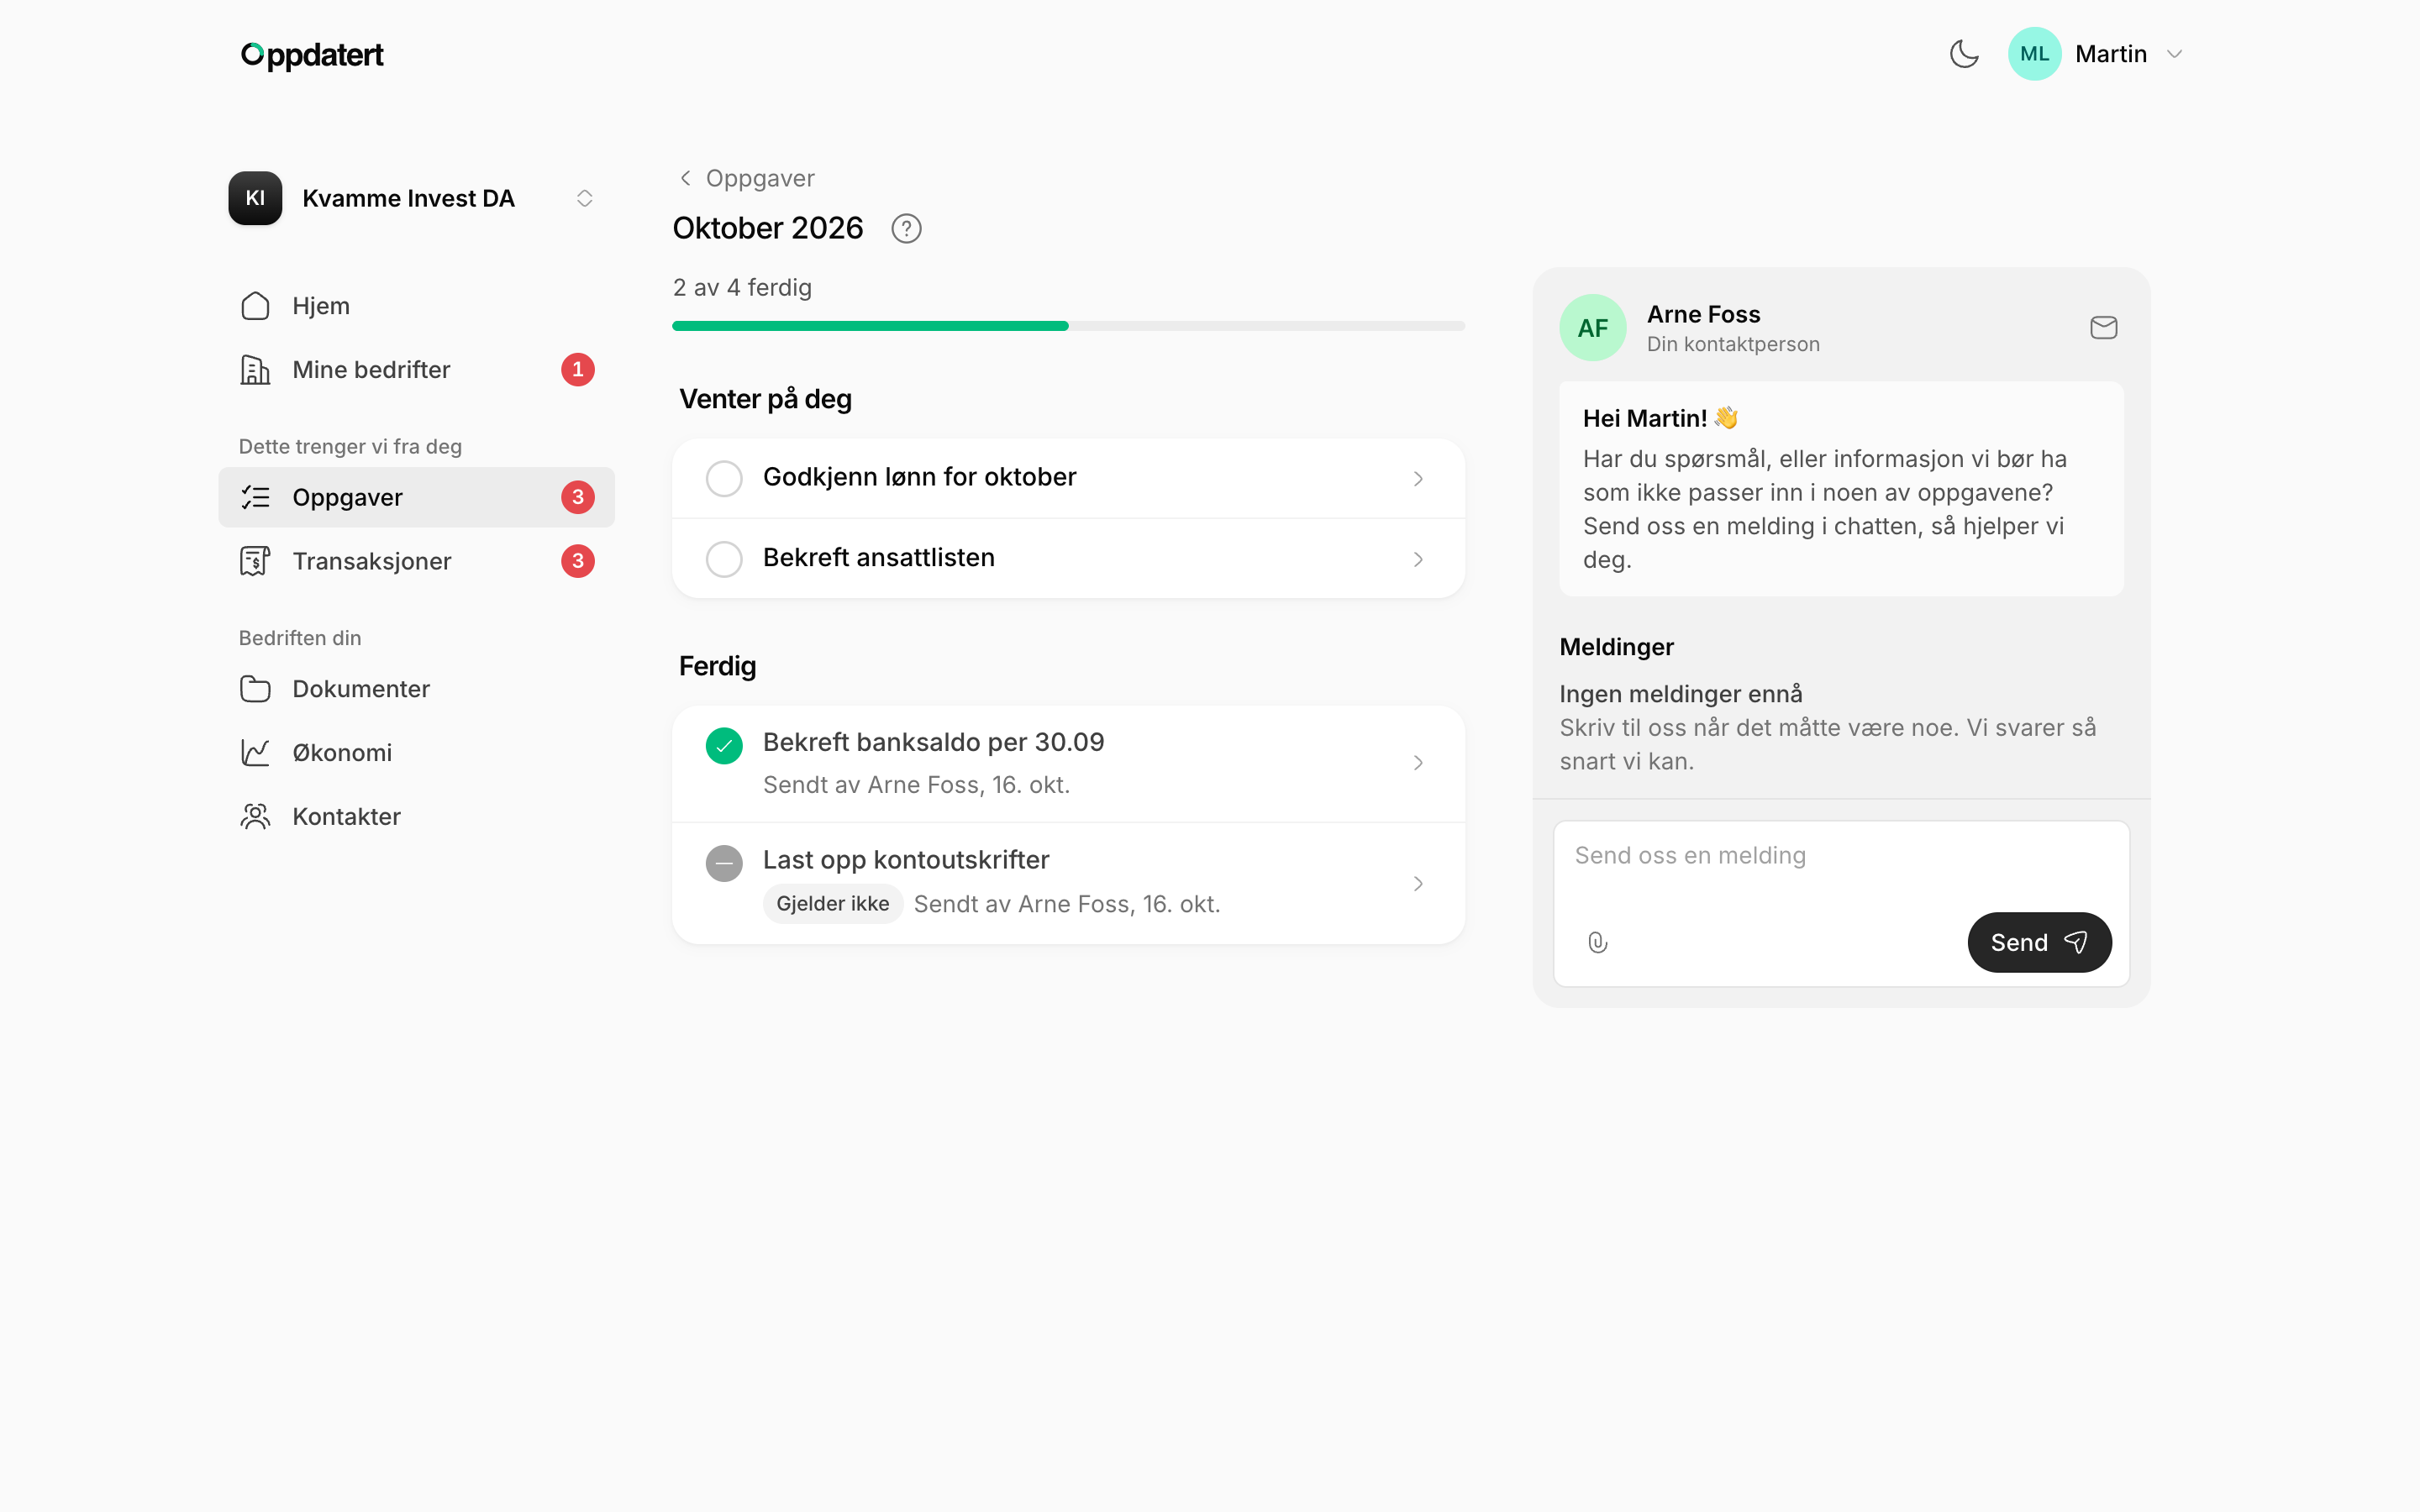Image resolution: width=2420 pixels, height=1512 pixels.
Task: Click the Arne Foss contact name
Action: 1703,314
